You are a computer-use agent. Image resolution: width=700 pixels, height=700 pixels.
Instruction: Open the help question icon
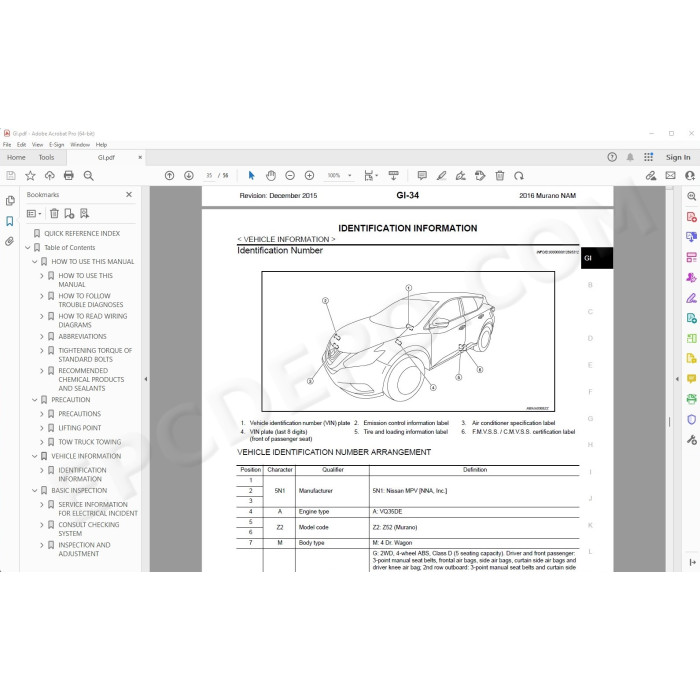click(612, 157)
